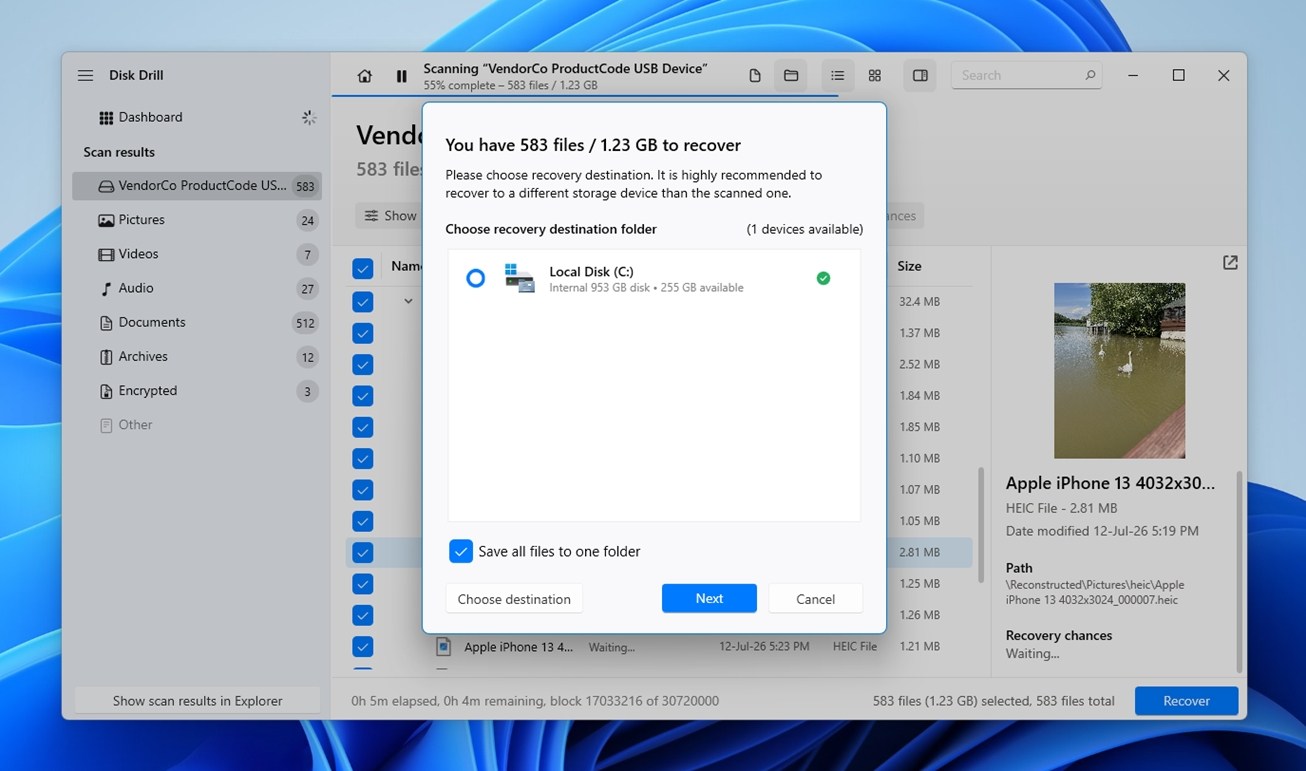The width and height of the screenshot is (1306, 771).
Task: Select Local Disk (C:) radio button
Action: [x=476, y=279]
